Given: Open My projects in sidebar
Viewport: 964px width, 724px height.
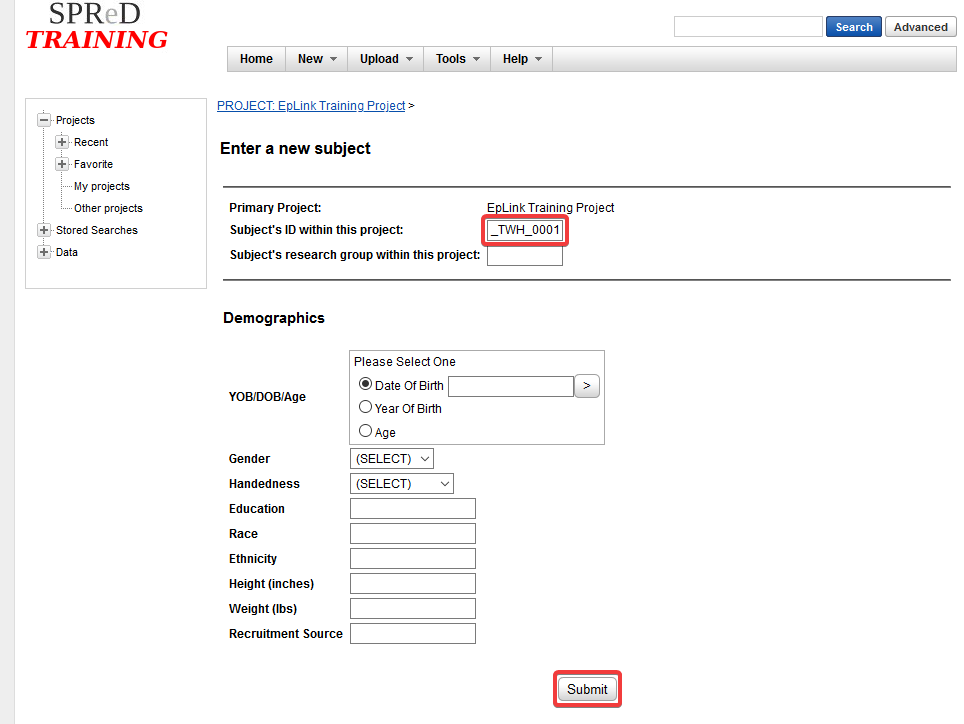Looking at the screenshot, I should [x=101, y=186].
